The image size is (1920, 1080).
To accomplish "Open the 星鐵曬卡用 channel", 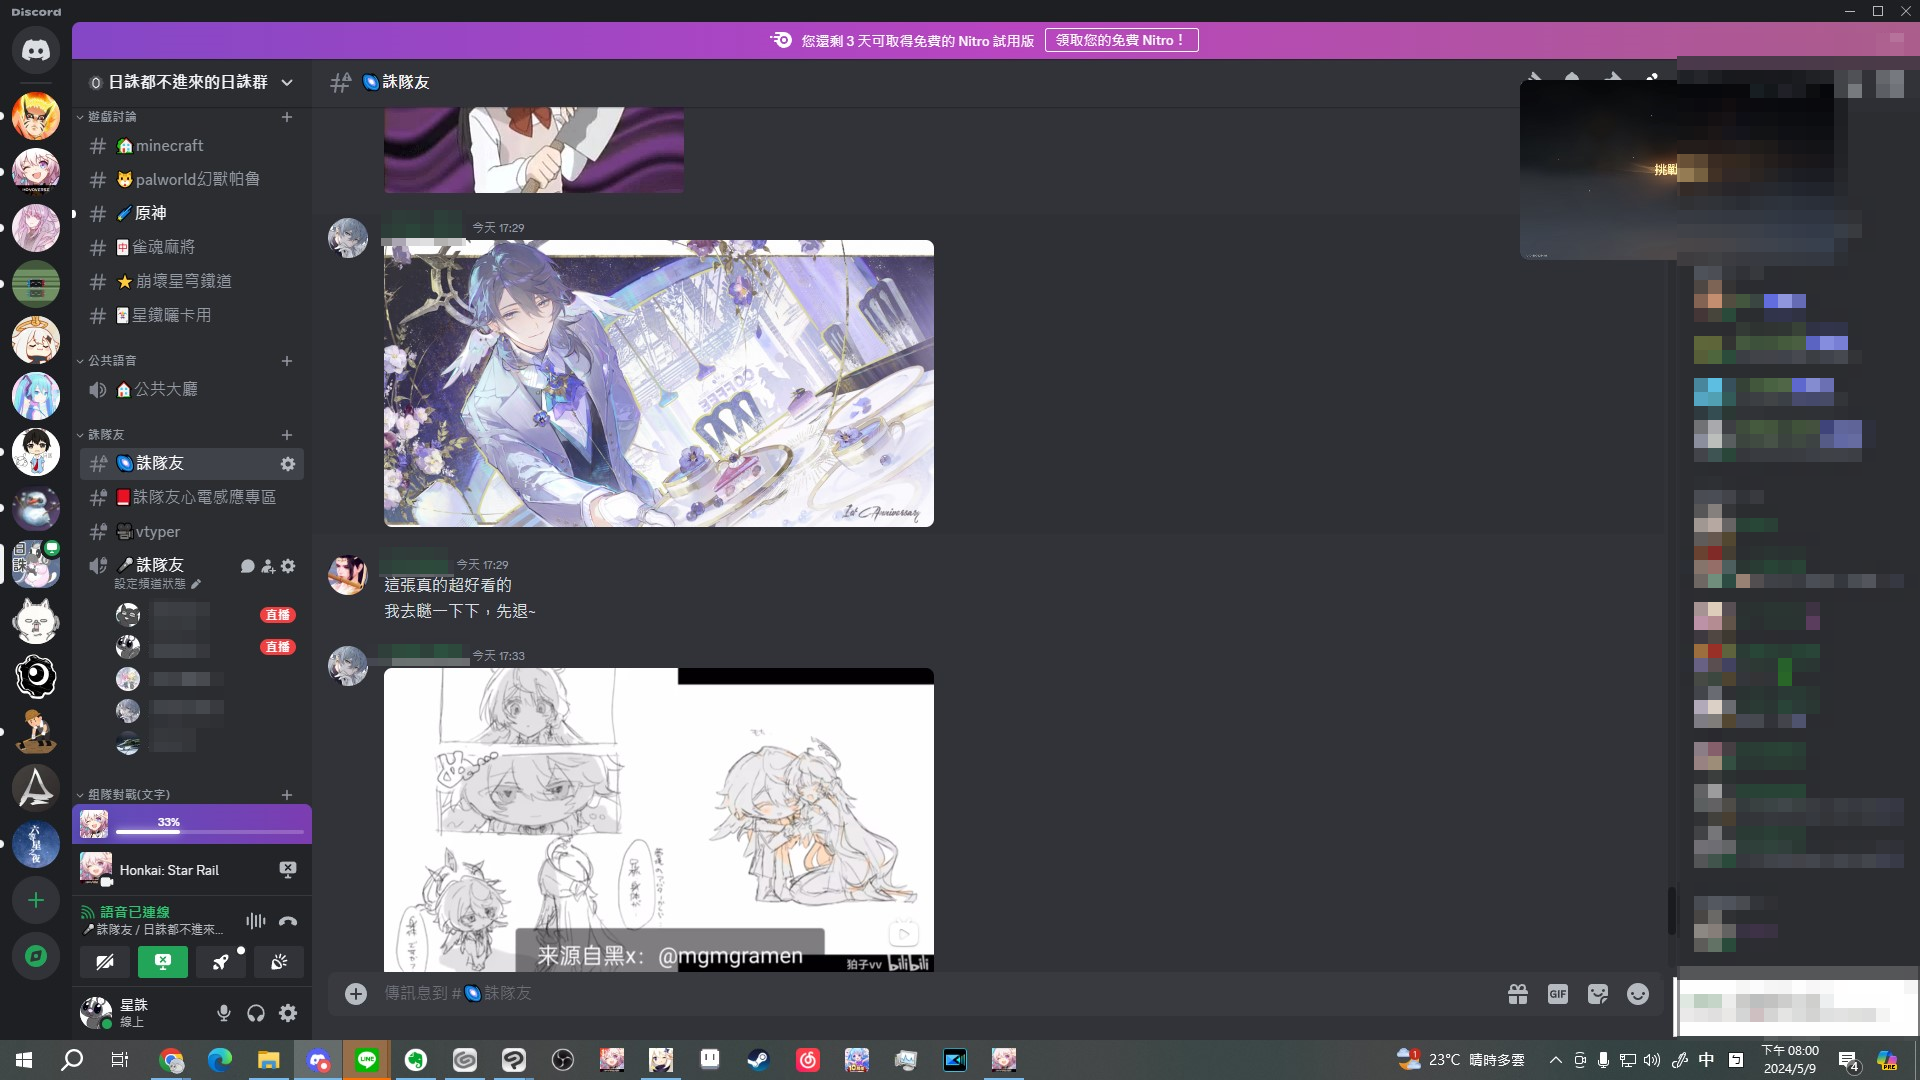I will tap(192, 316).
